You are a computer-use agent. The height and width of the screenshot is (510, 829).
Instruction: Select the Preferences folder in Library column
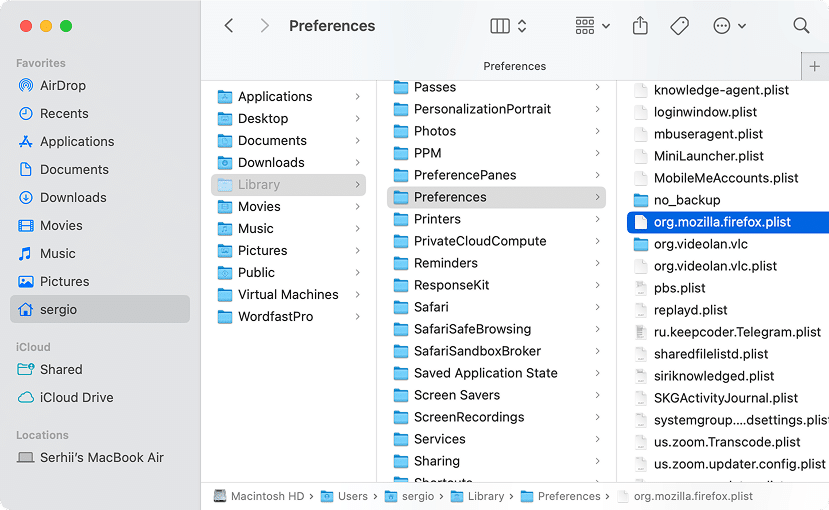(496, 197)
